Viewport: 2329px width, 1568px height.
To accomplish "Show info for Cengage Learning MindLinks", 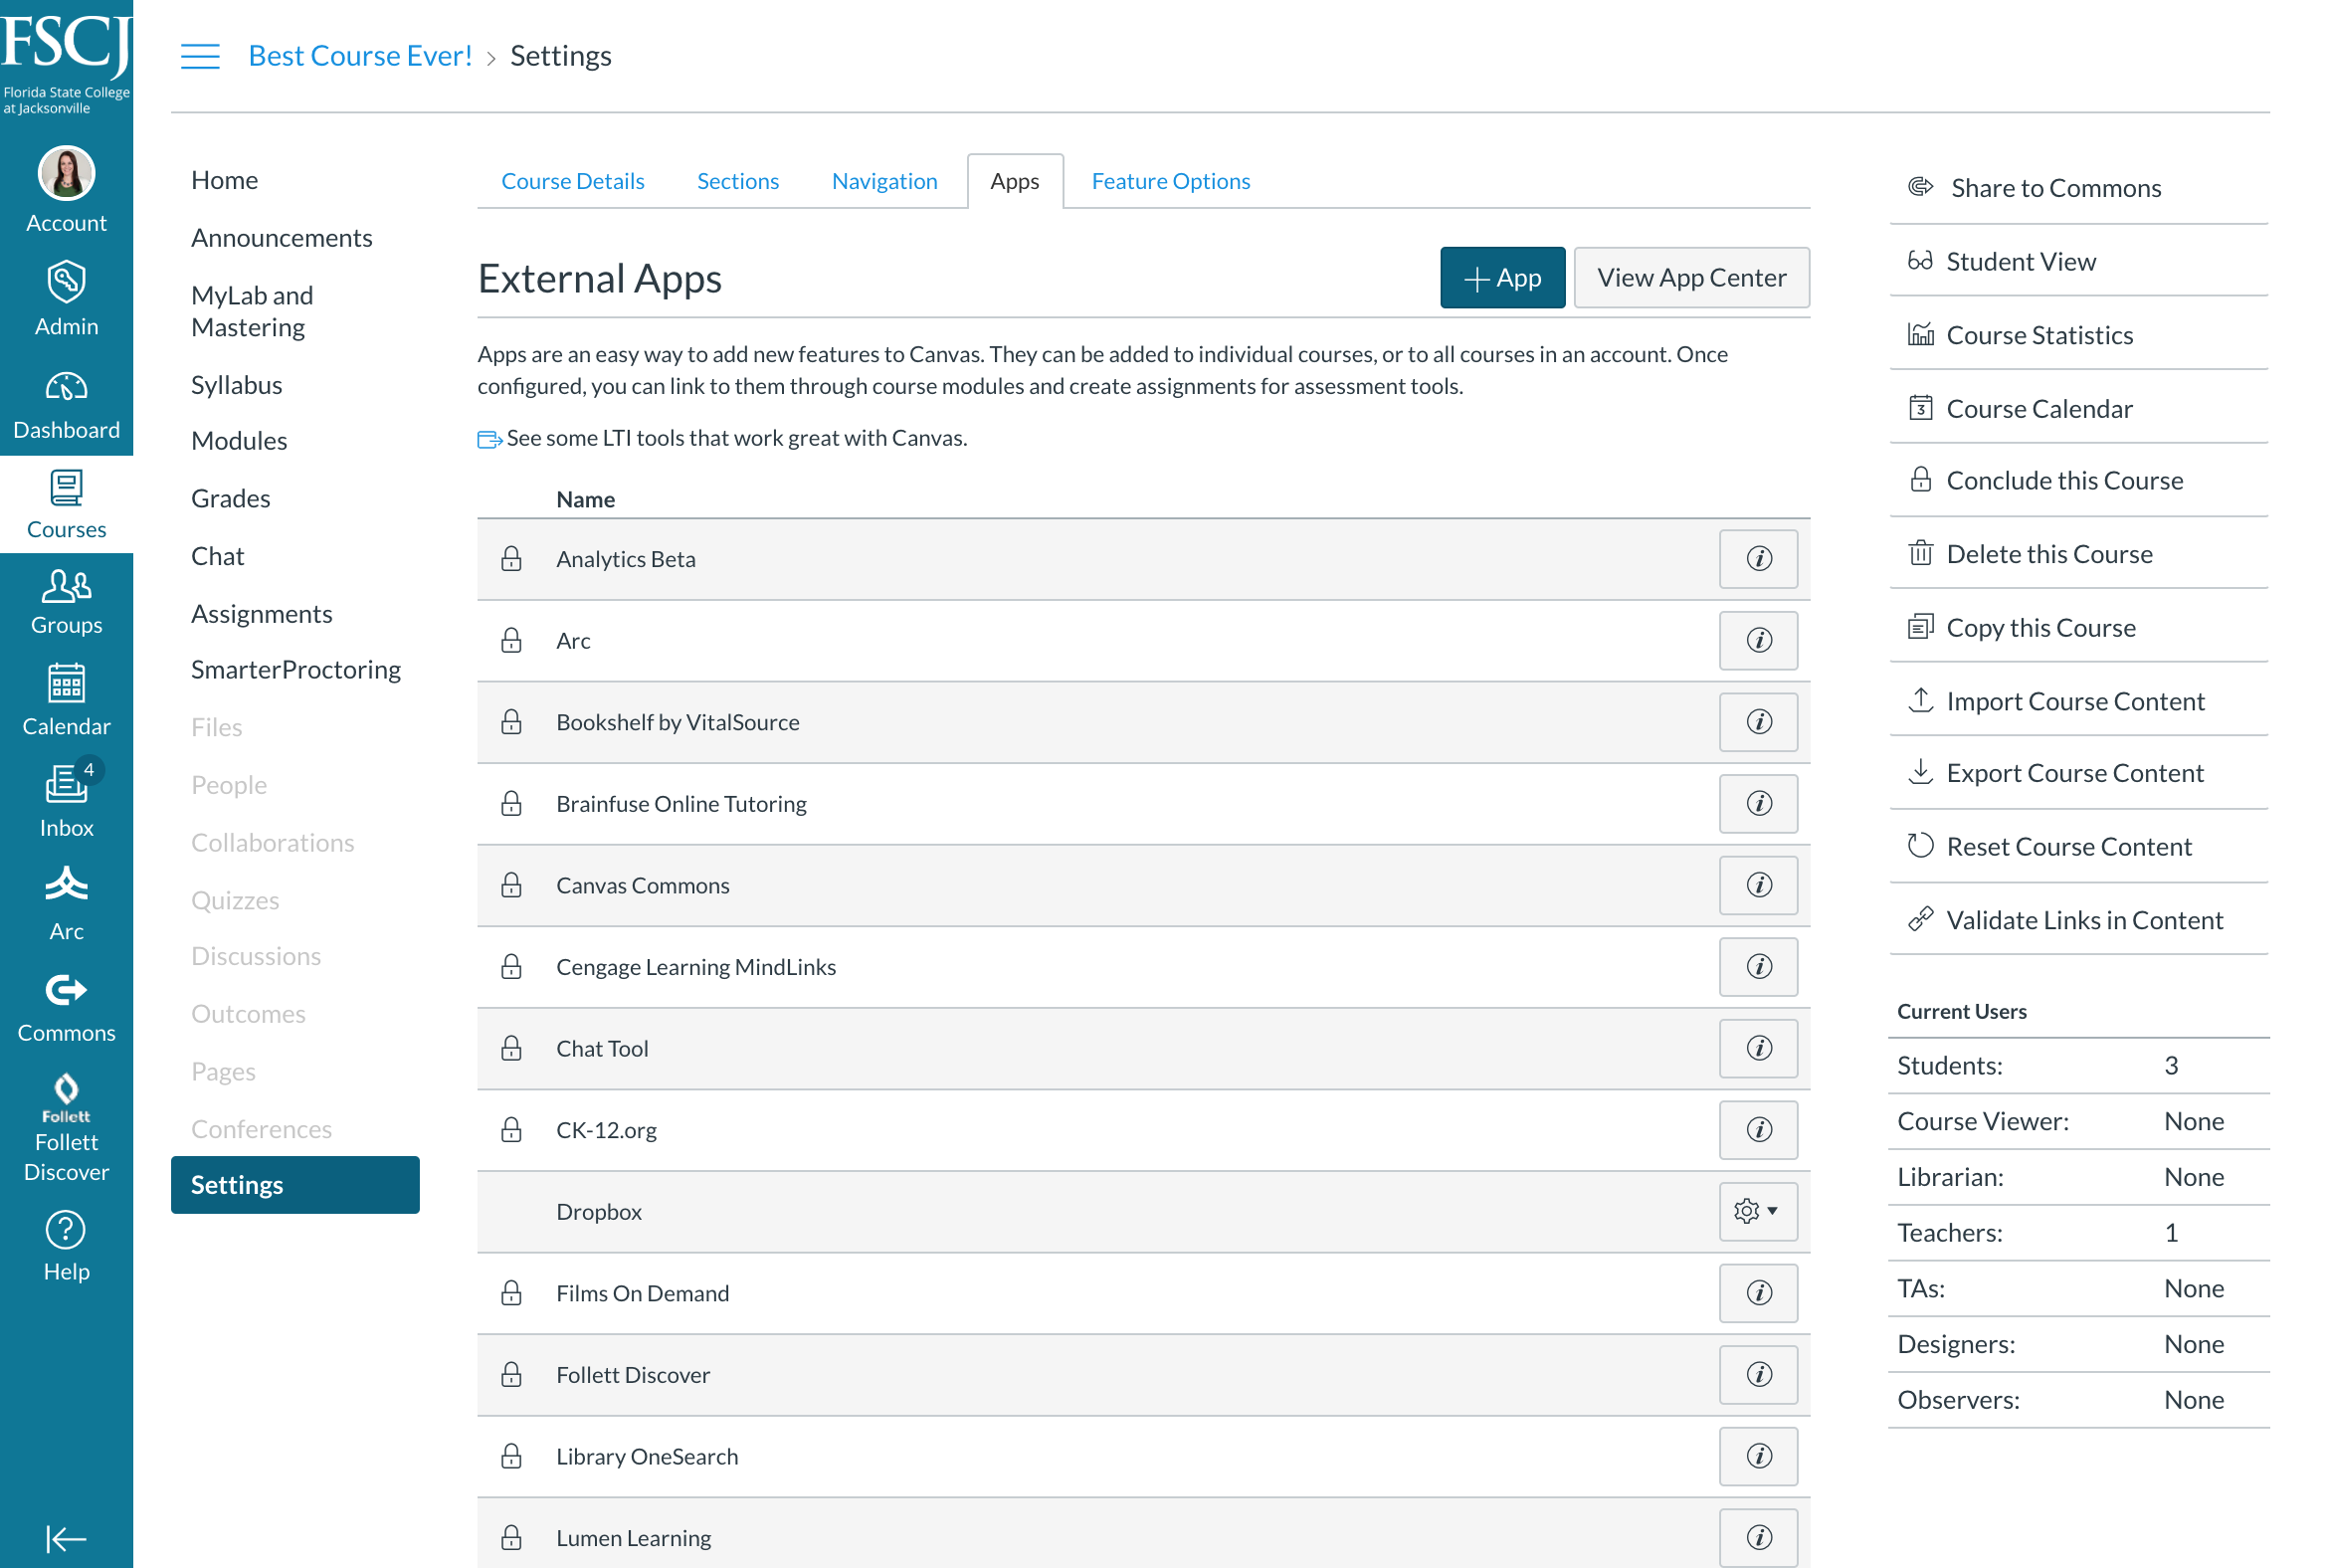I will [x=1758, y=967].
